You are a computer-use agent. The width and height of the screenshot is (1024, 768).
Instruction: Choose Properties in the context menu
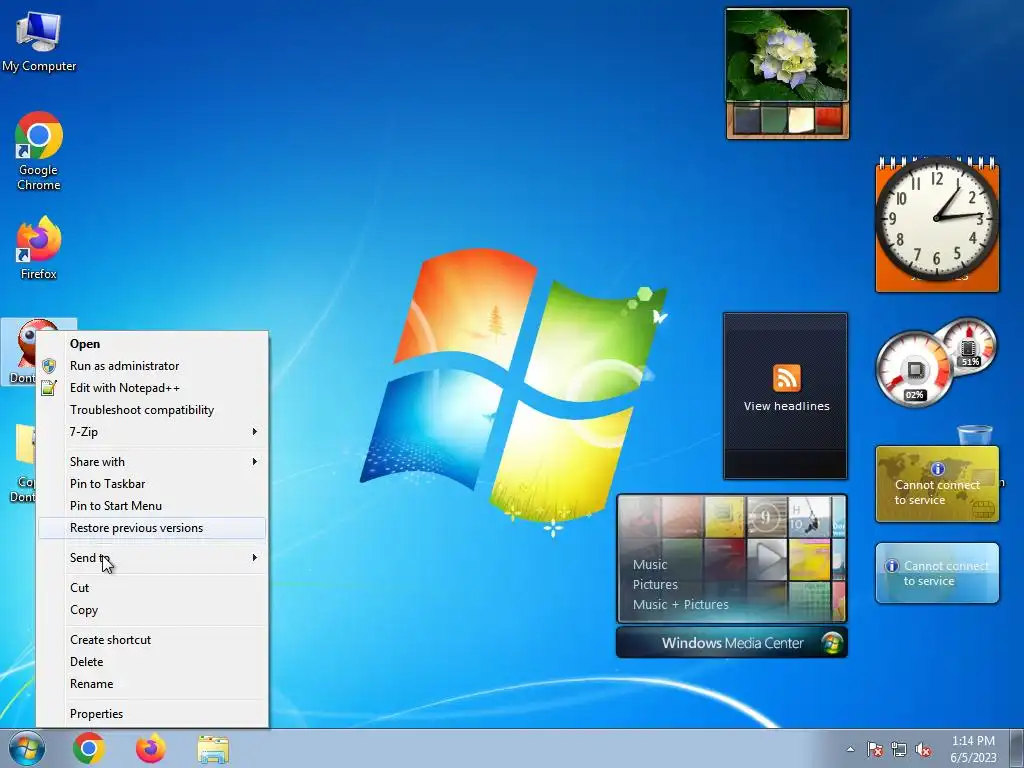152,714
